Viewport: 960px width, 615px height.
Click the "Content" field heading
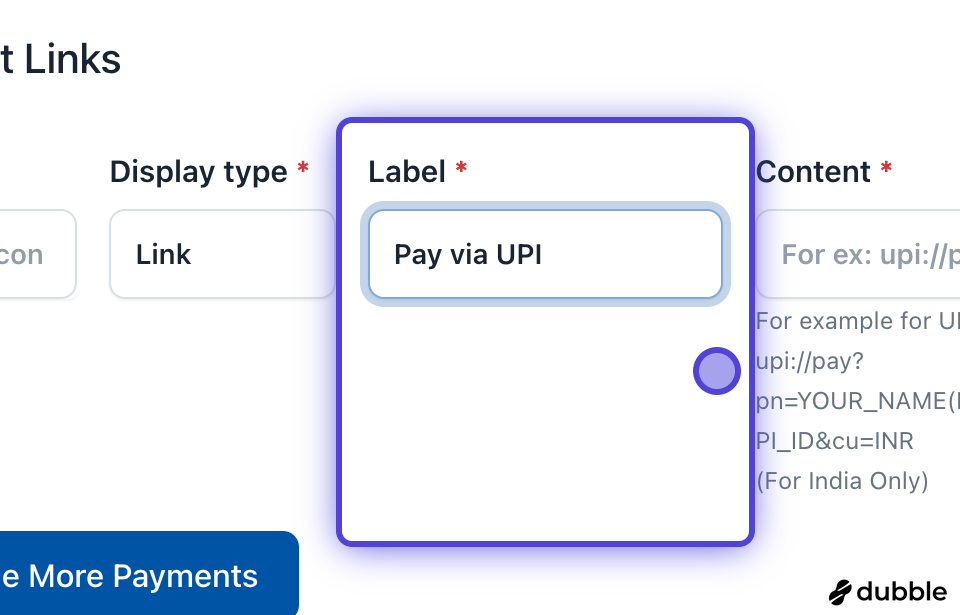[x=813, y=172]
